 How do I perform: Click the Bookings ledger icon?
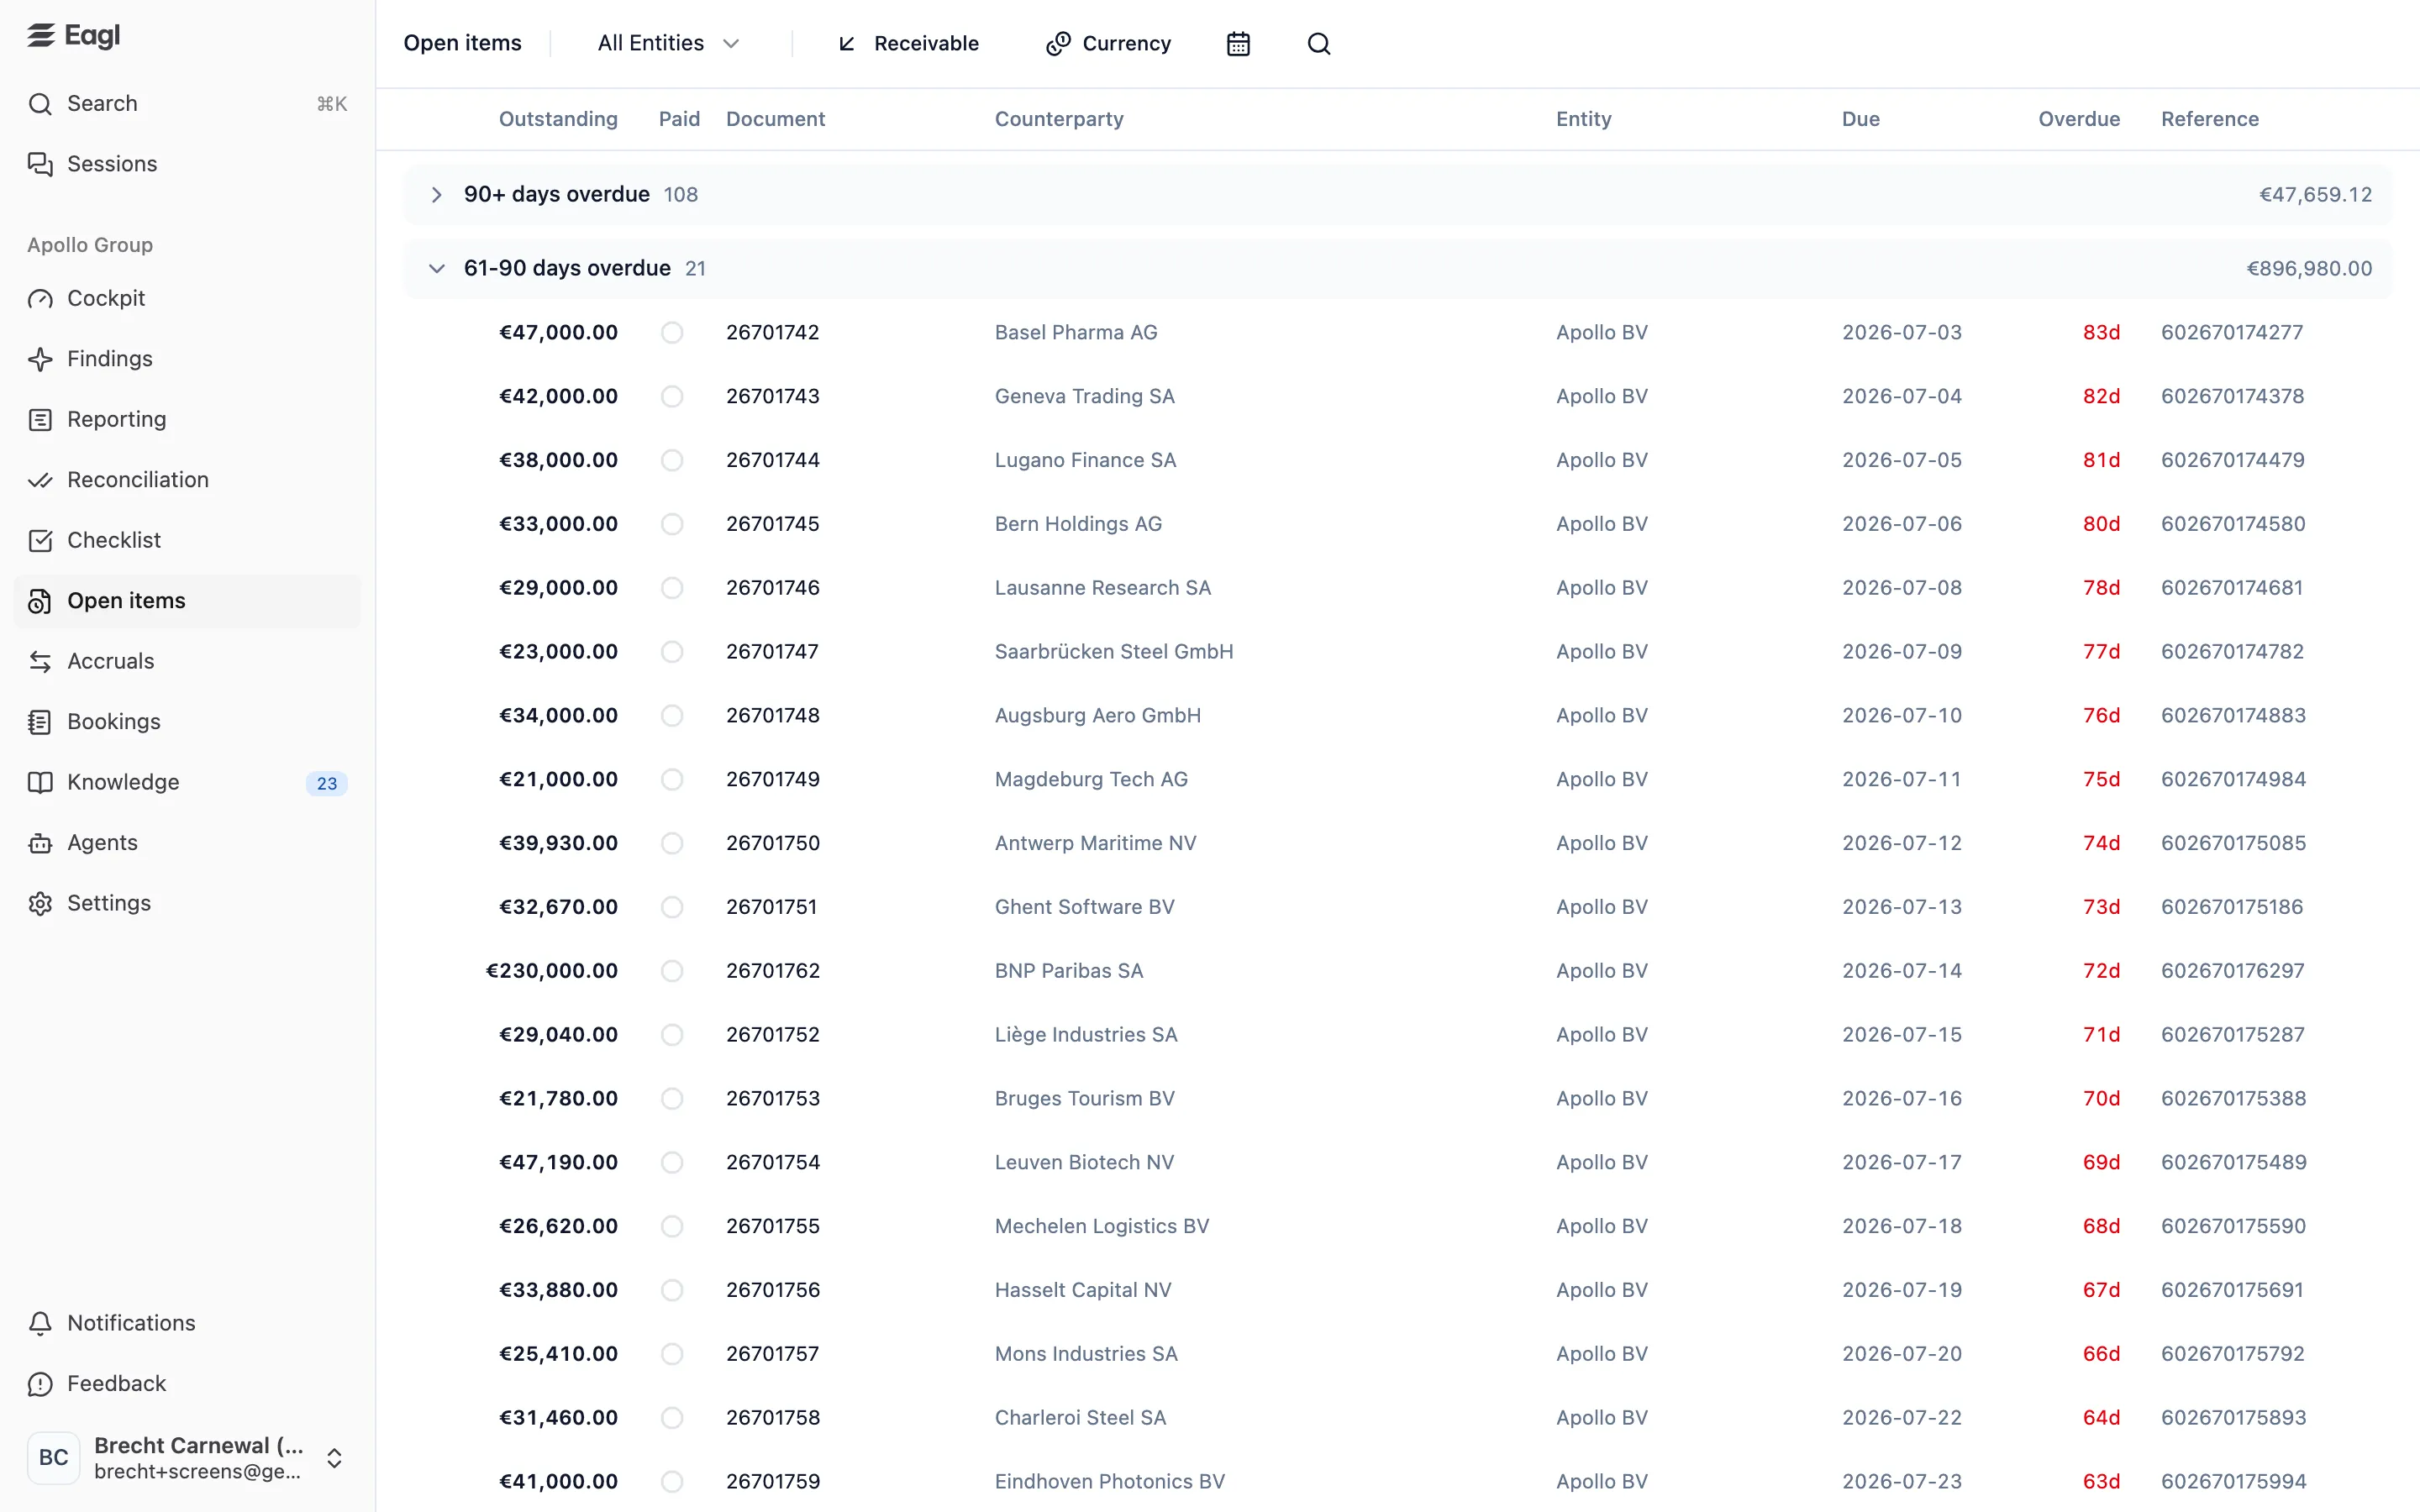tap(40, 722)
